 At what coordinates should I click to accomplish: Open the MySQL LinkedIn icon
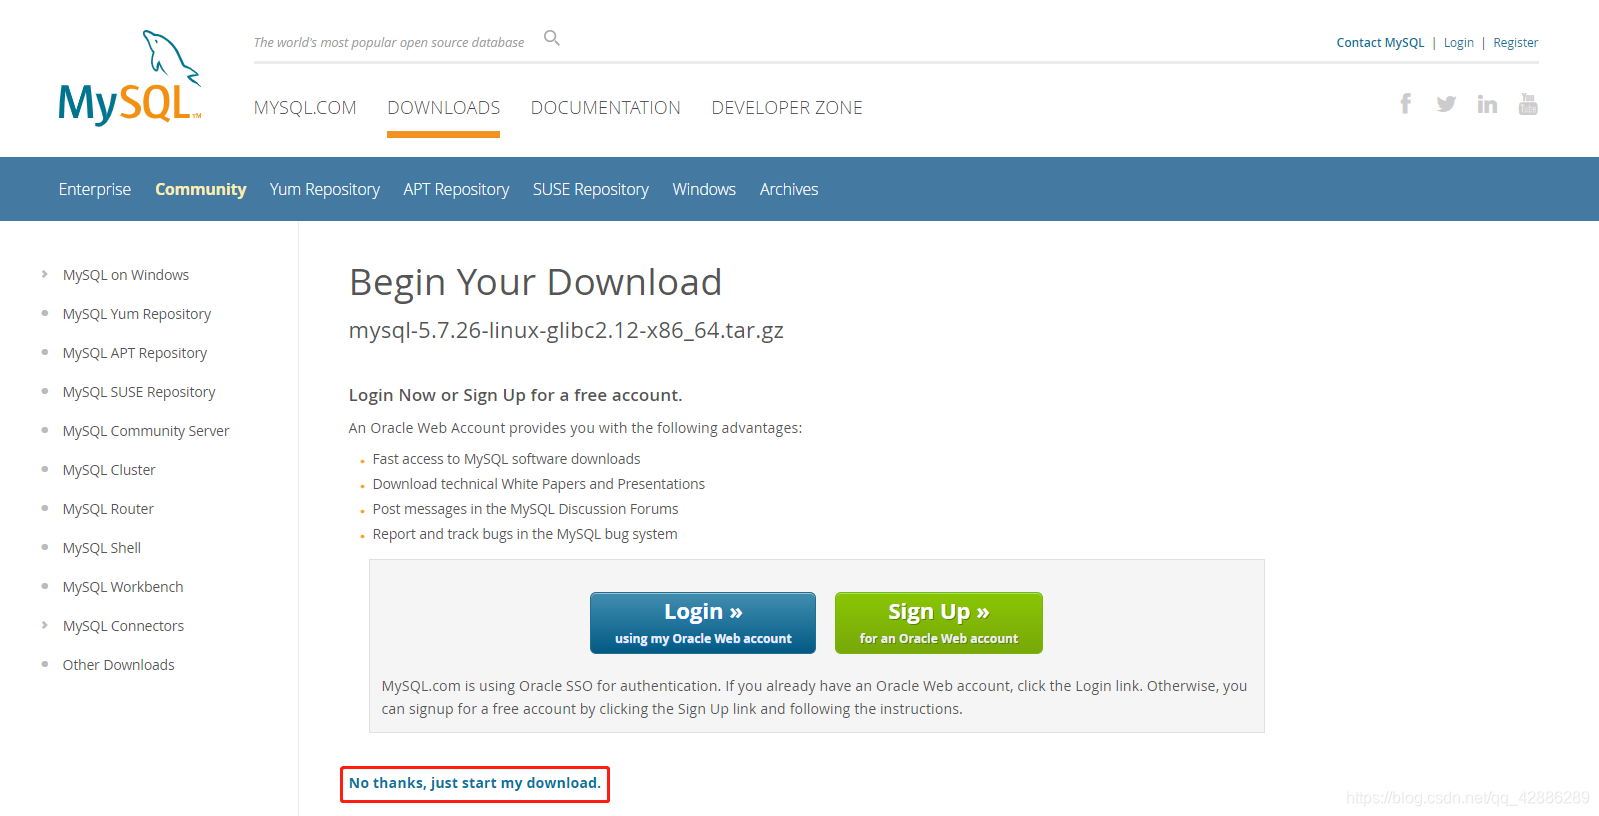tap(1487, 103)
